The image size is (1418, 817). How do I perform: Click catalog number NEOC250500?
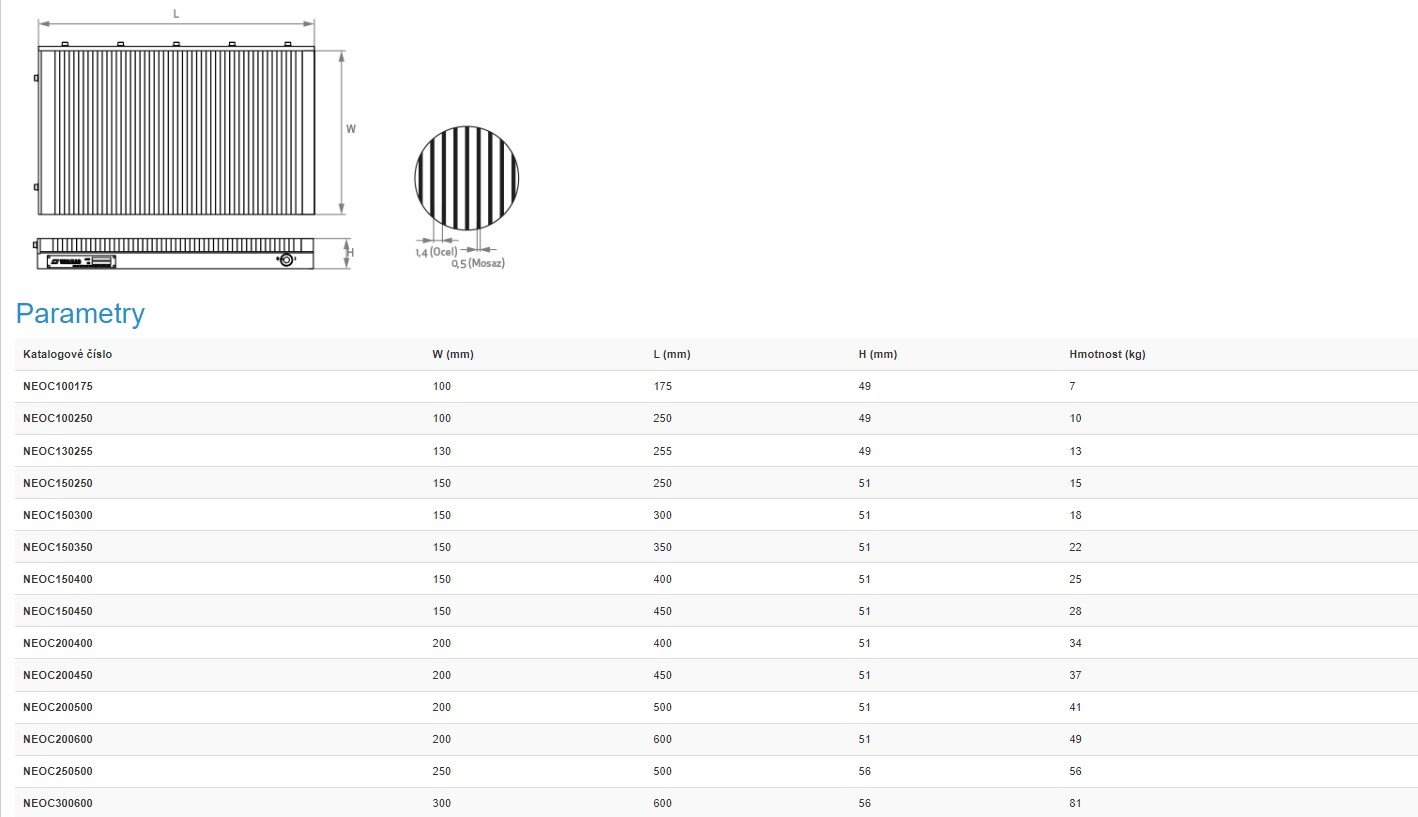(x=58, y=771)
